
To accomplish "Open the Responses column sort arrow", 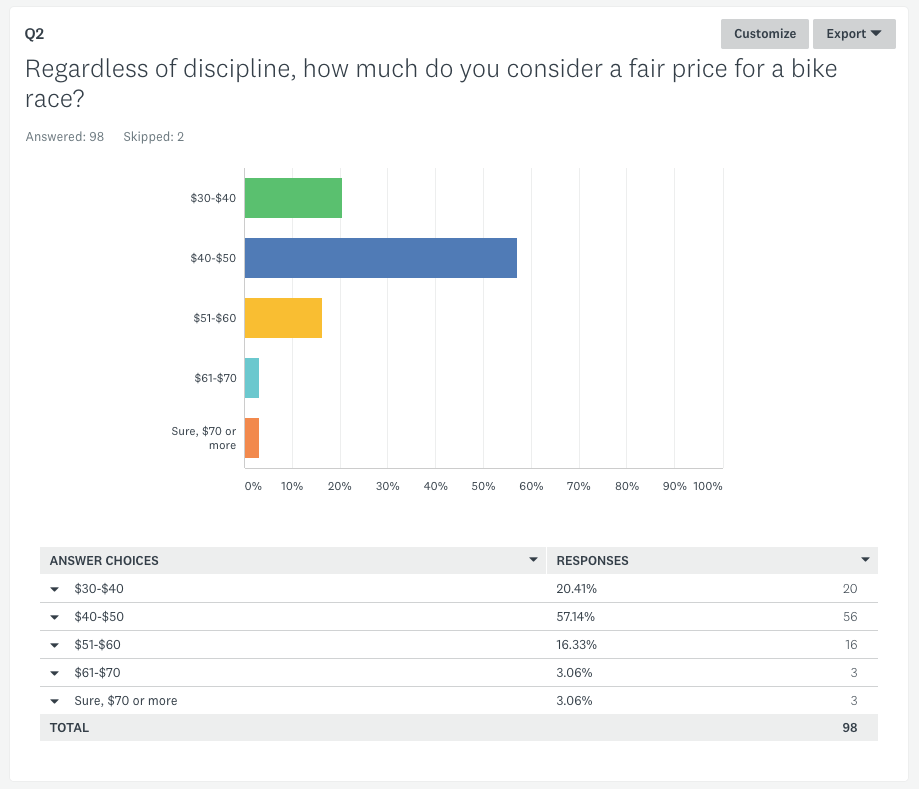I will [x=865, y=560].
